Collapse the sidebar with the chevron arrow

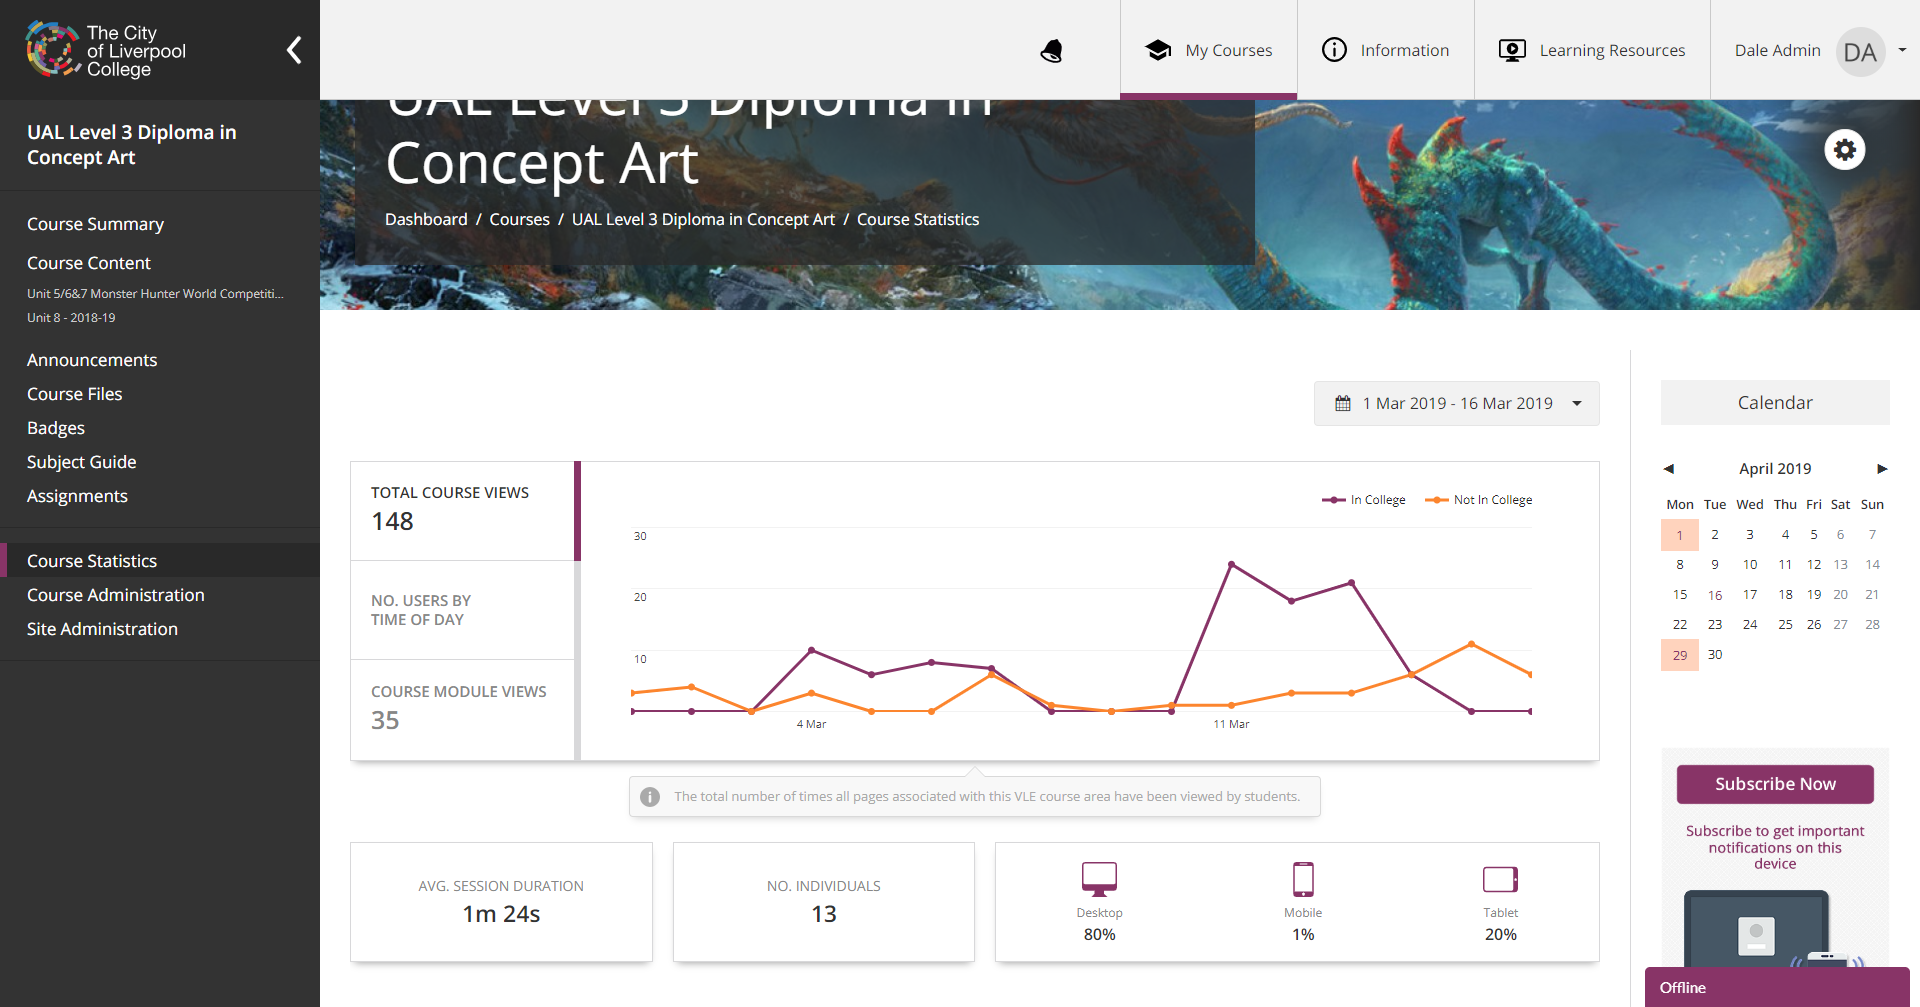pyautogui.click(x=294, y=50)
